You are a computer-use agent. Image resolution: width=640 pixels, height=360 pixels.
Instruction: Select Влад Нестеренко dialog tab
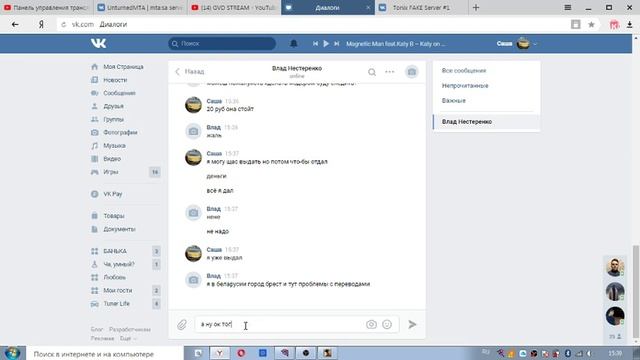tap(486, 122)
